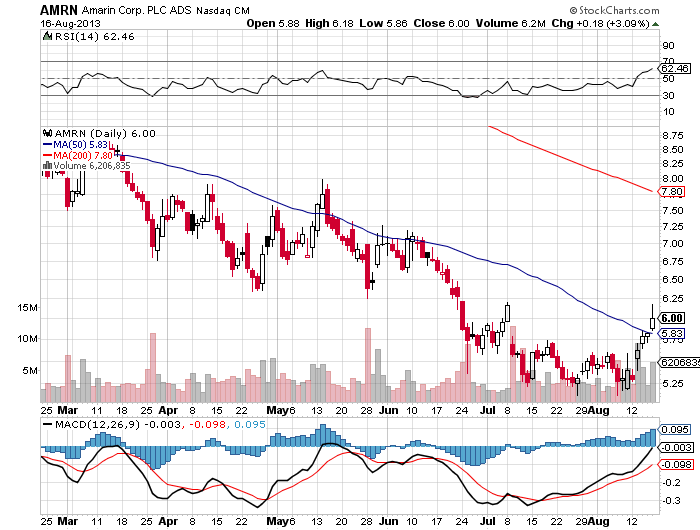
Task: Click the -0.003 tag on MACD right axis
Action: (677, 447)
